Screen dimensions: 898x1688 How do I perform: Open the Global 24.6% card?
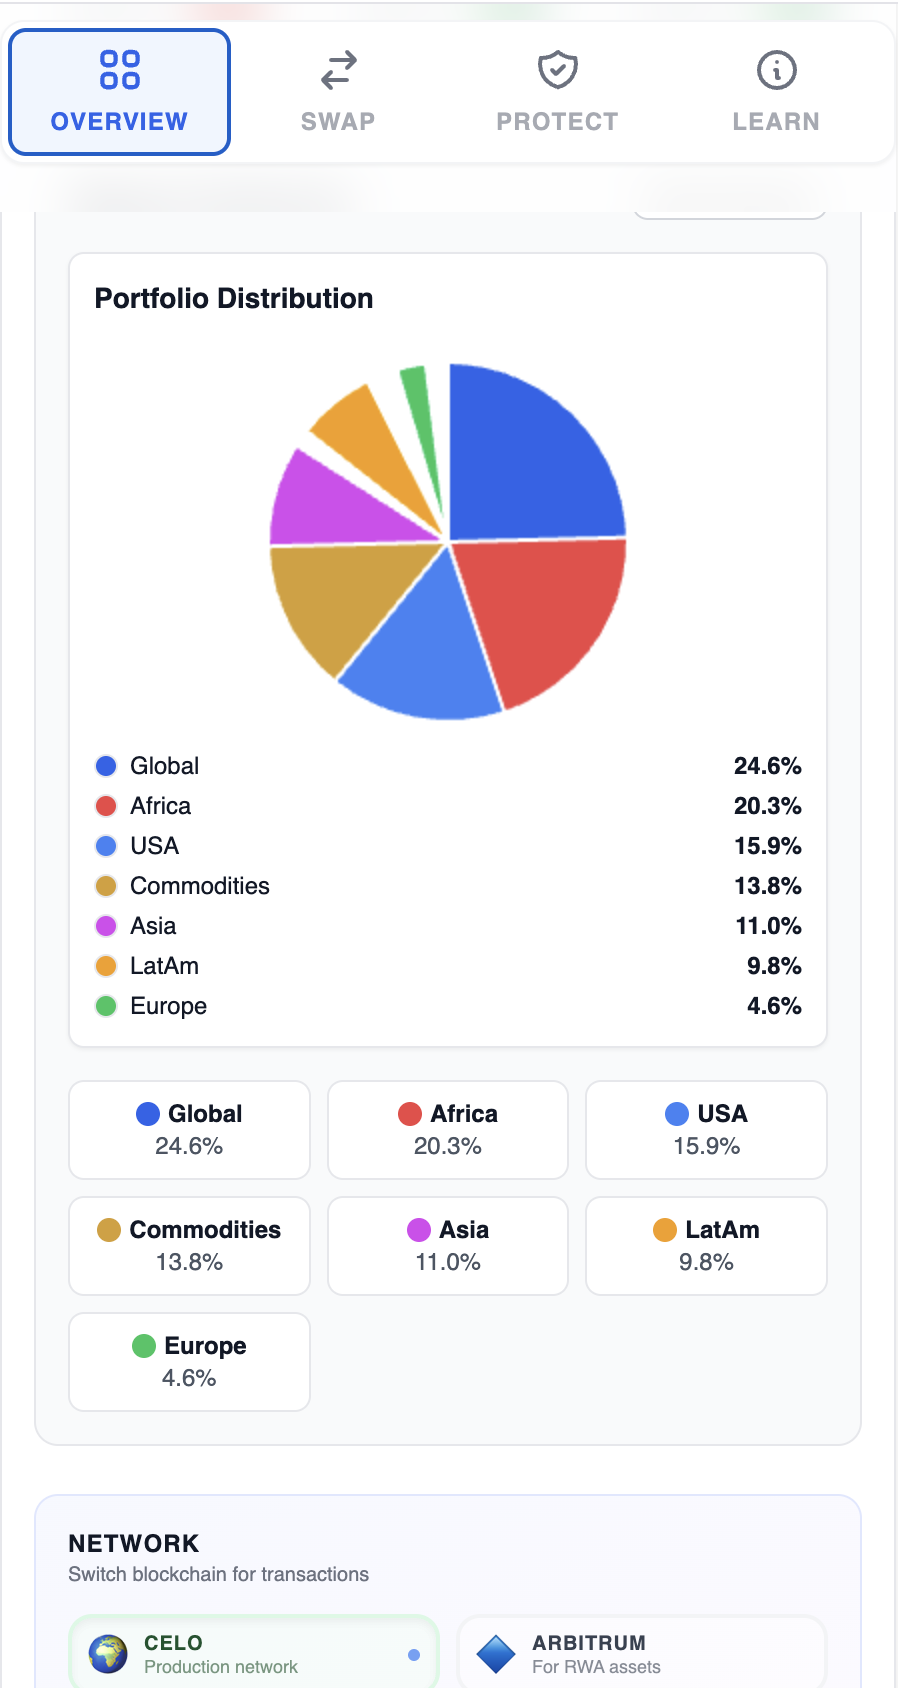coord(189,1130)
